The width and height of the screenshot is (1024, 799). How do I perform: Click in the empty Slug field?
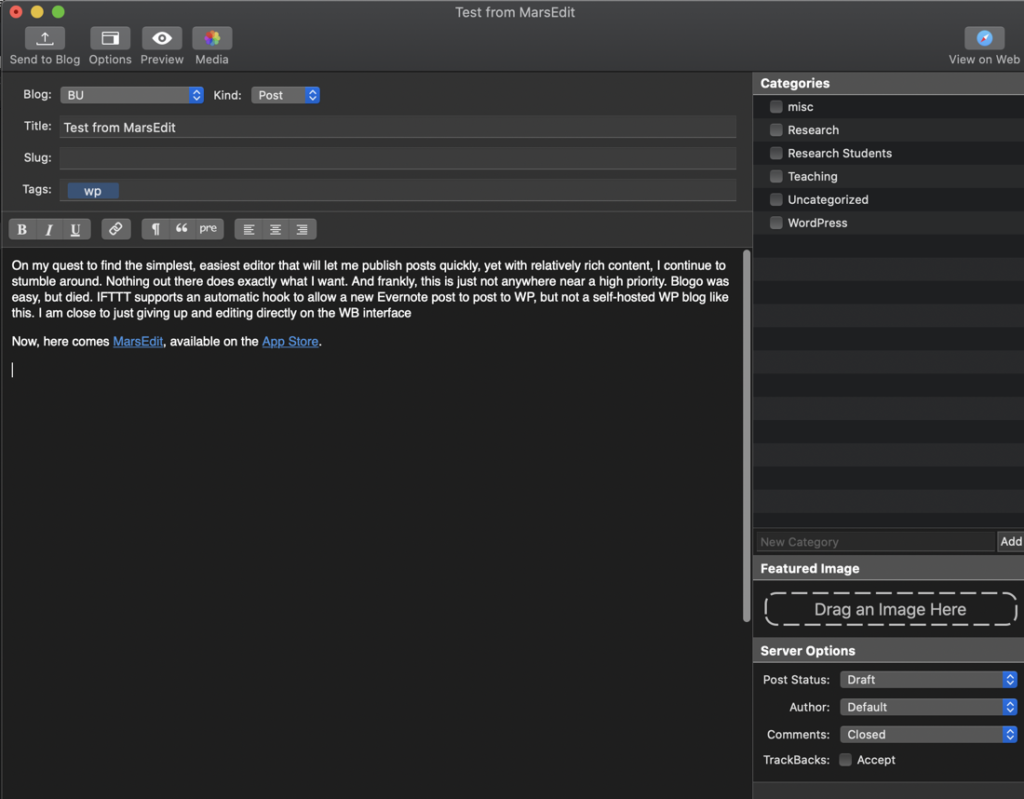(x=398, y=158)
